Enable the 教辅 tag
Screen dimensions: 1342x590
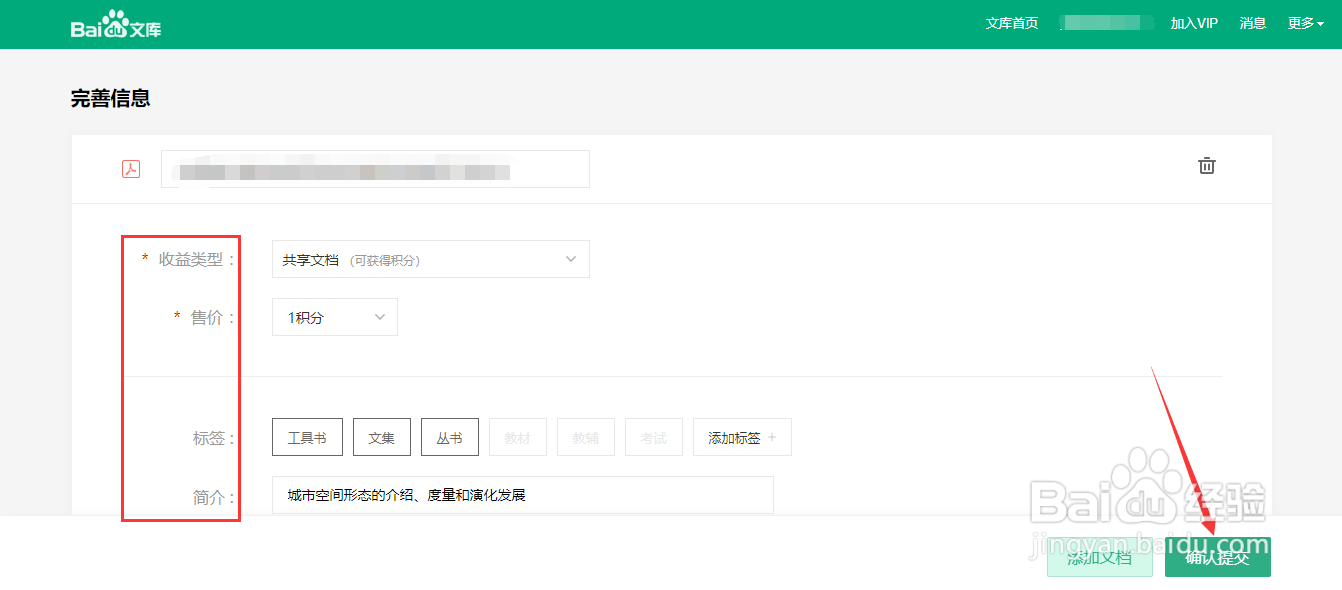click(x=585, y=437)
